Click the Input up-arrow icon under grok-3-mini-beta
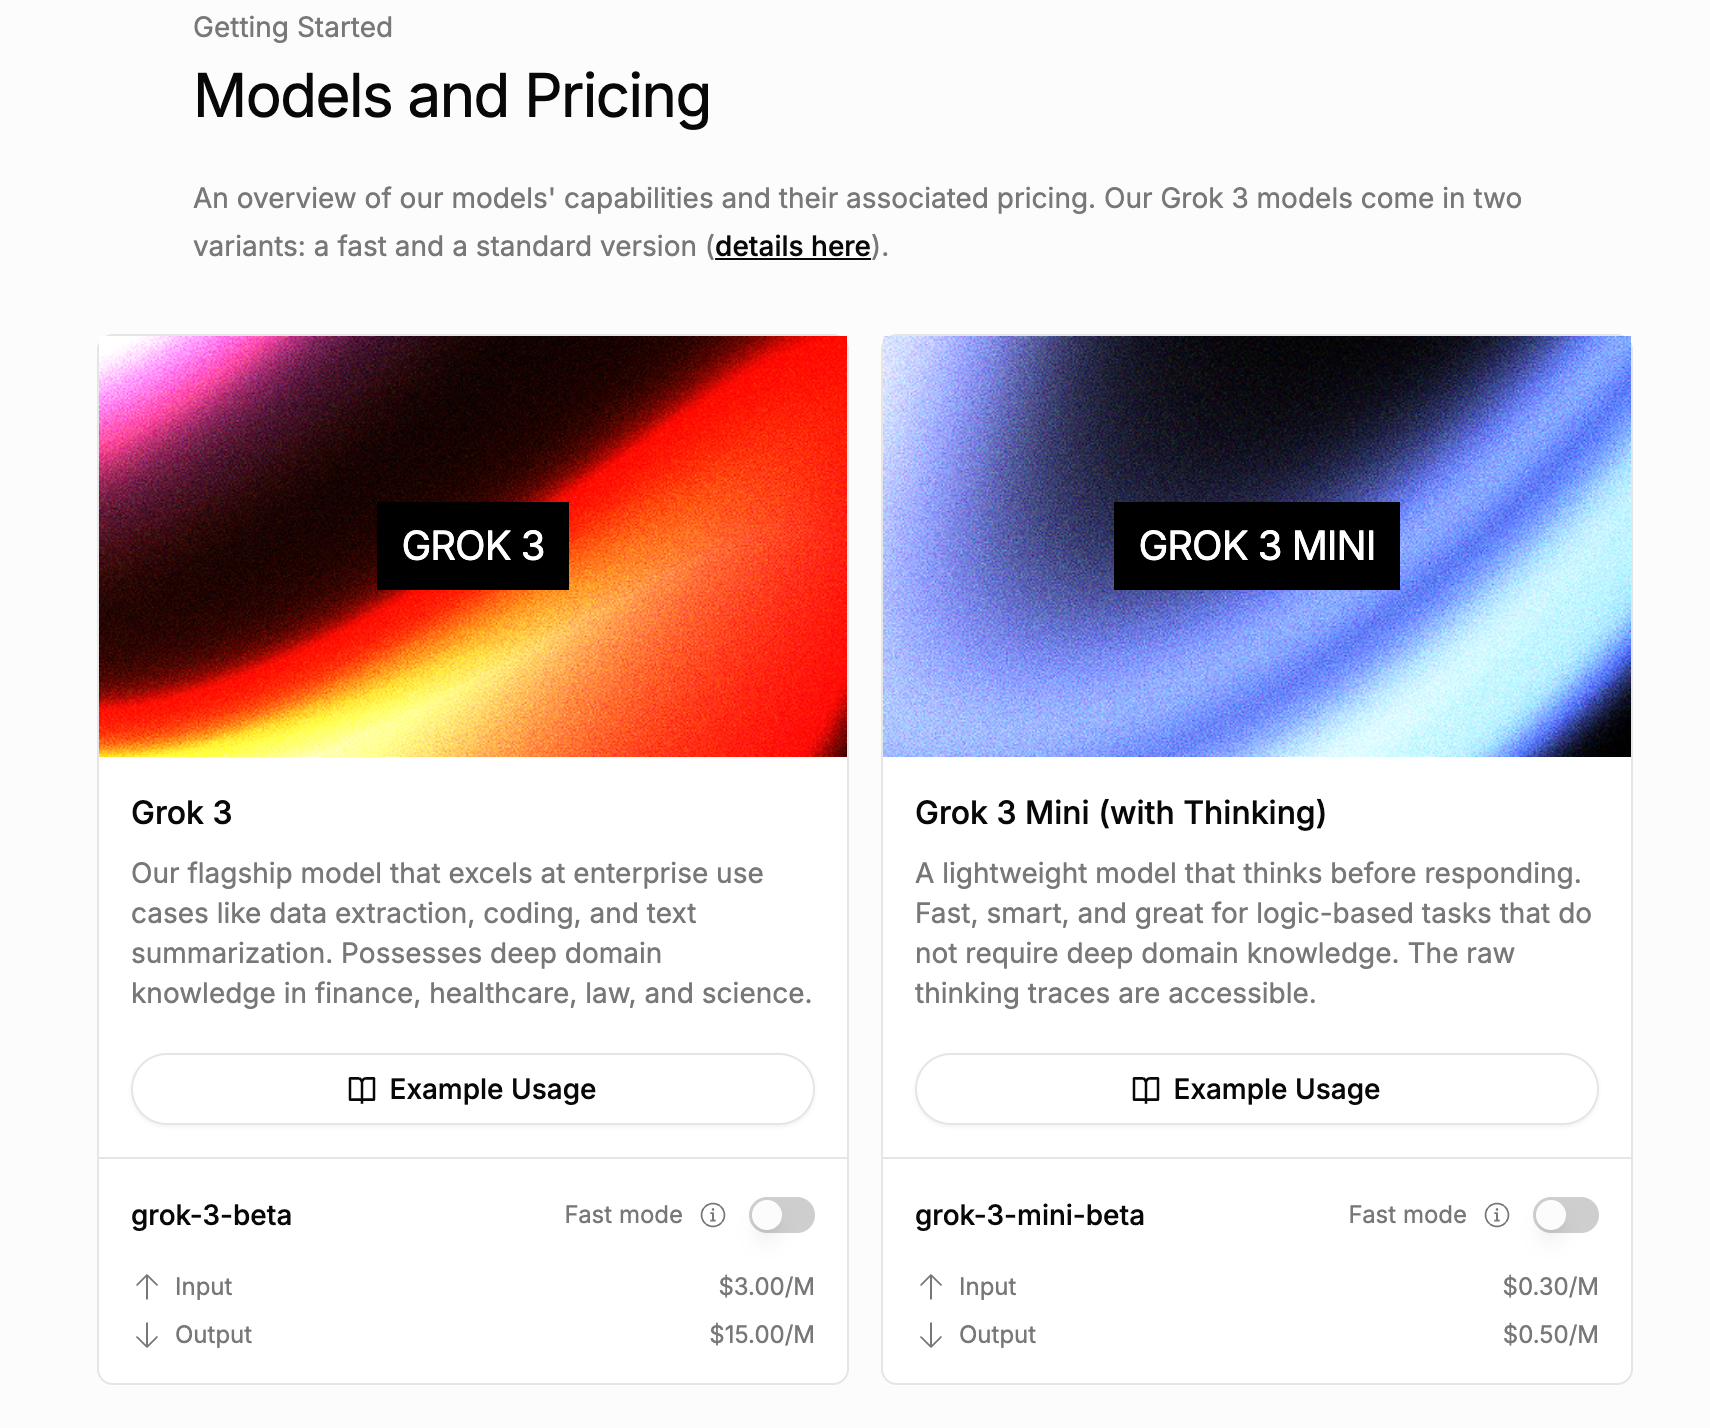This screenshot has width=1710, height=1428. [931, 1286]
